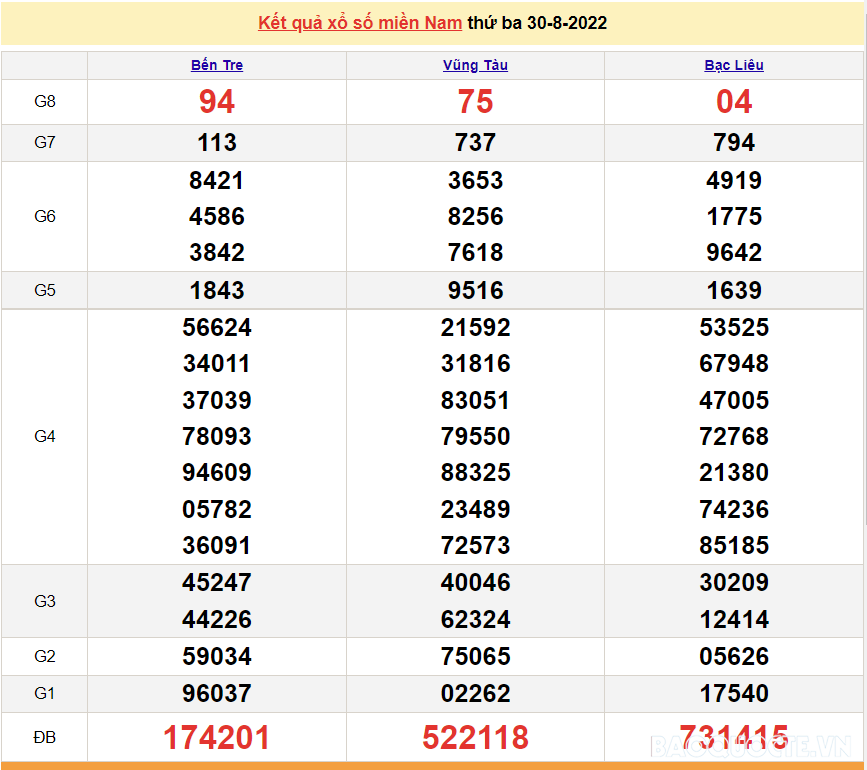Screen dimensions: 867x770
Task: Open the Vũng Tàu province link
Action: point(475,65)
